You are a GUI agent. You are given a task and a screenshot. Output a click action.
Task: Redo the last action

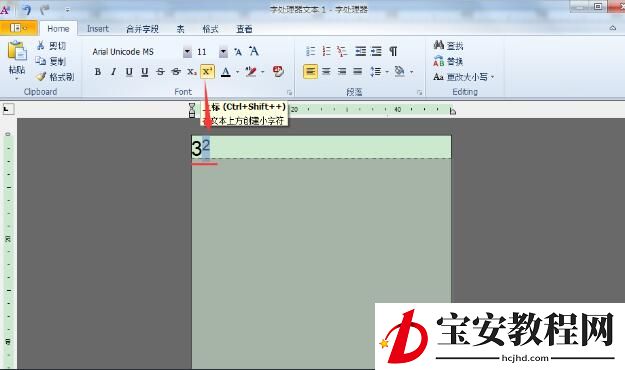click(x=45, y=9)
